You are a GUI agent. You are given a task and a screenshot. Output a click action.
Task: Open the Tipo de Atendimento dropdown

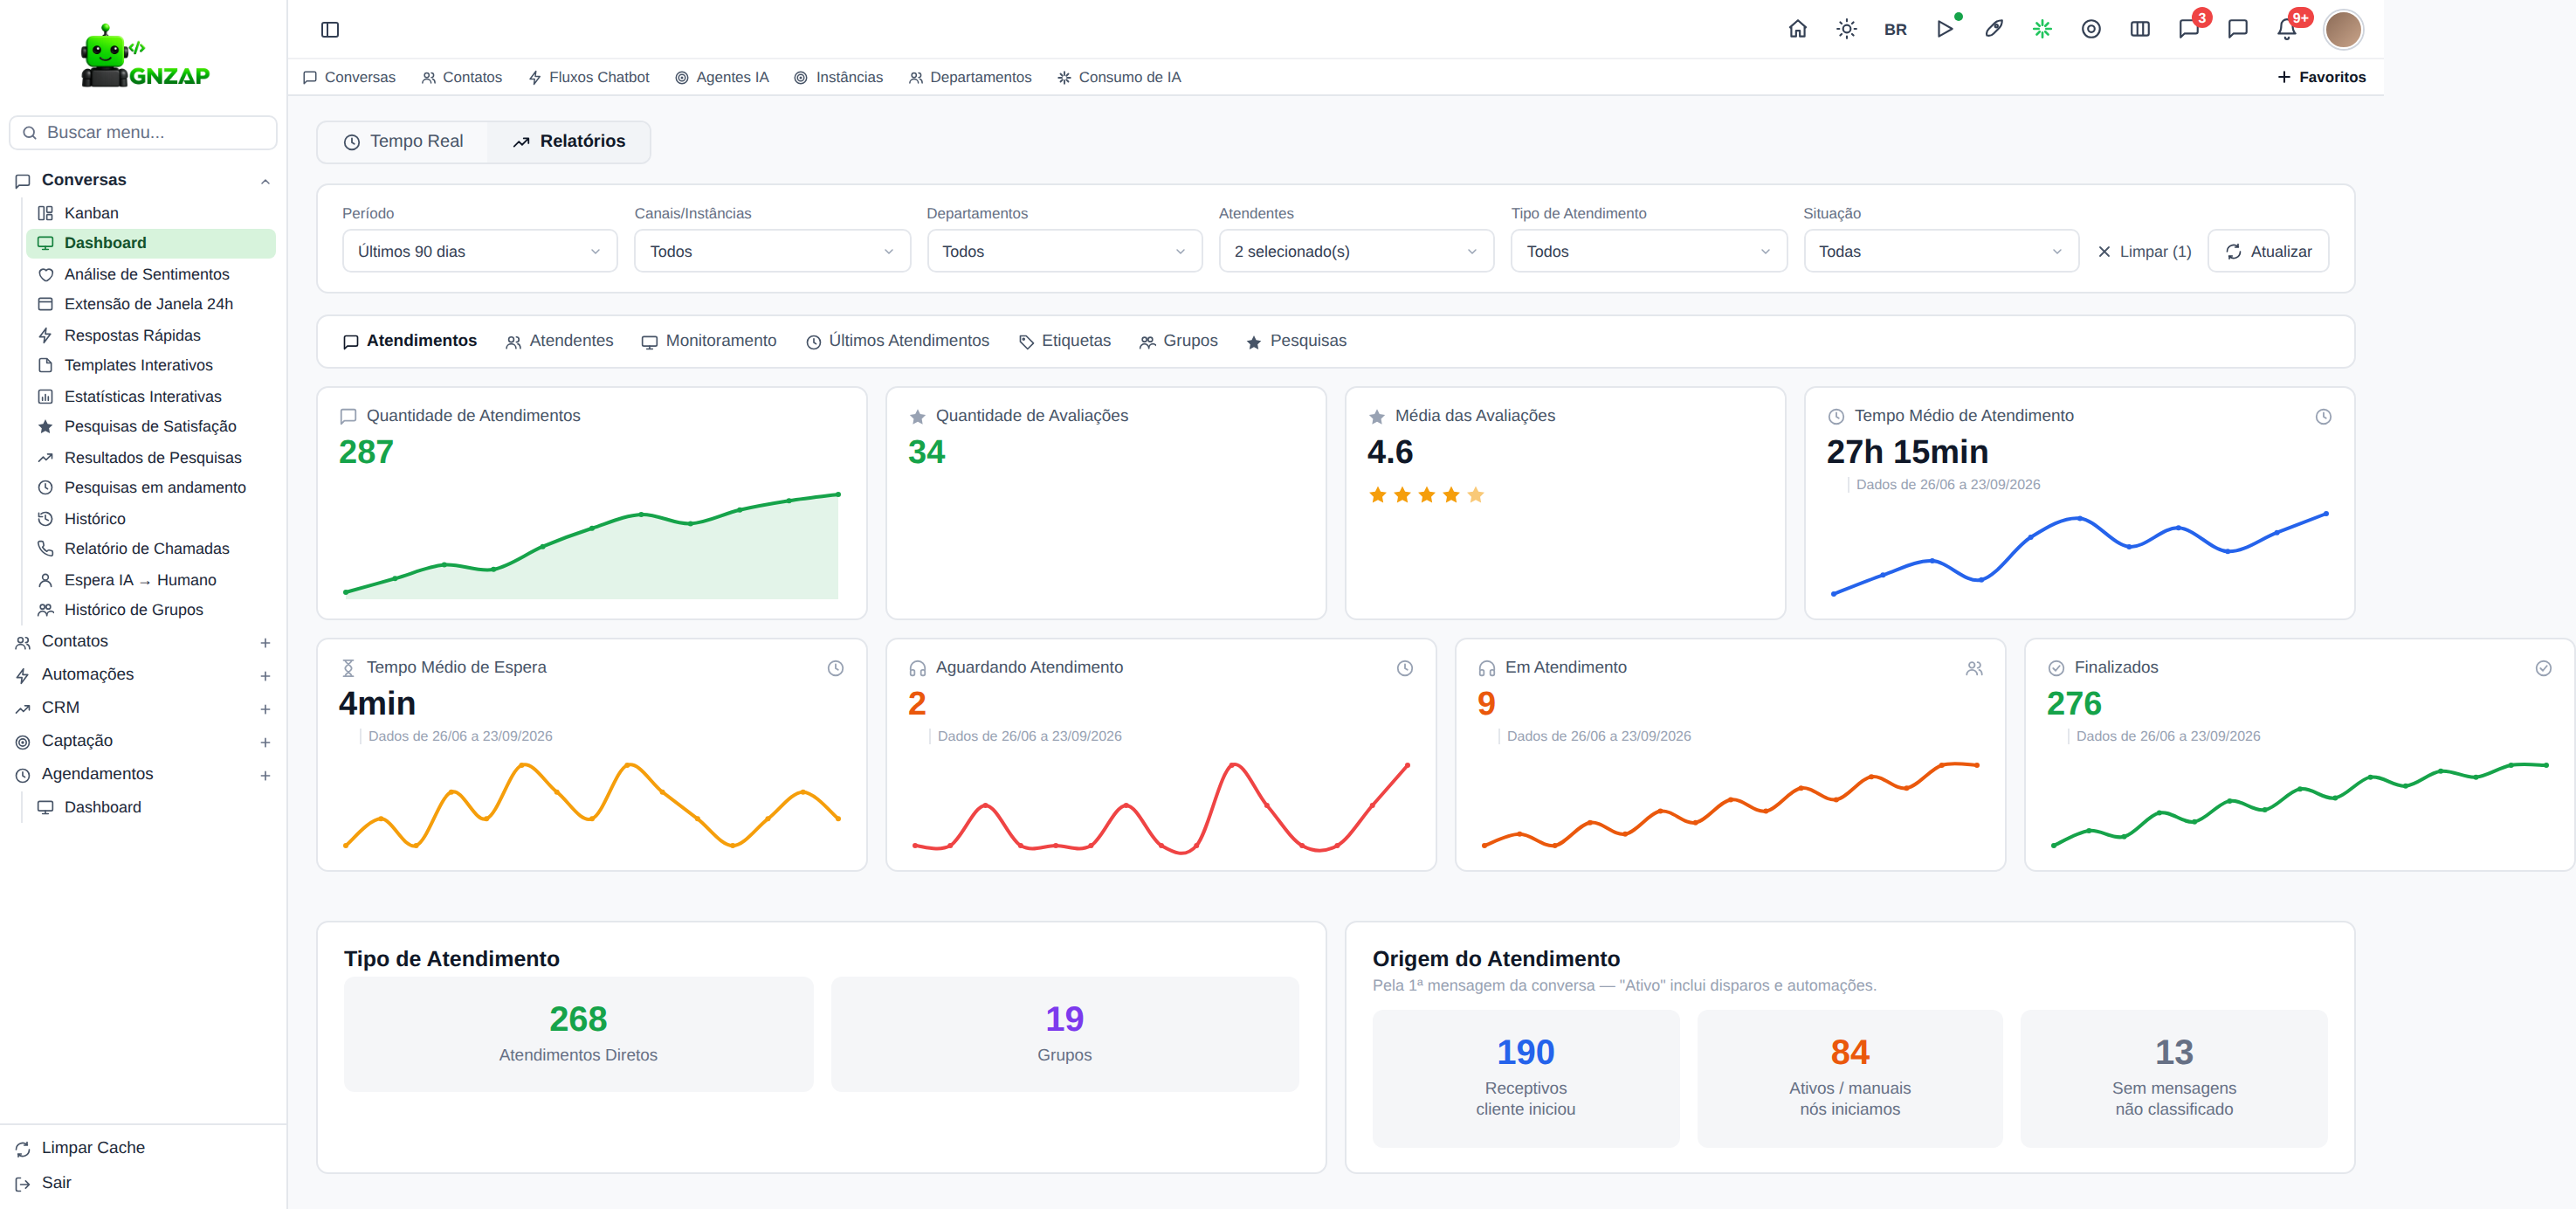(1648, 251)
